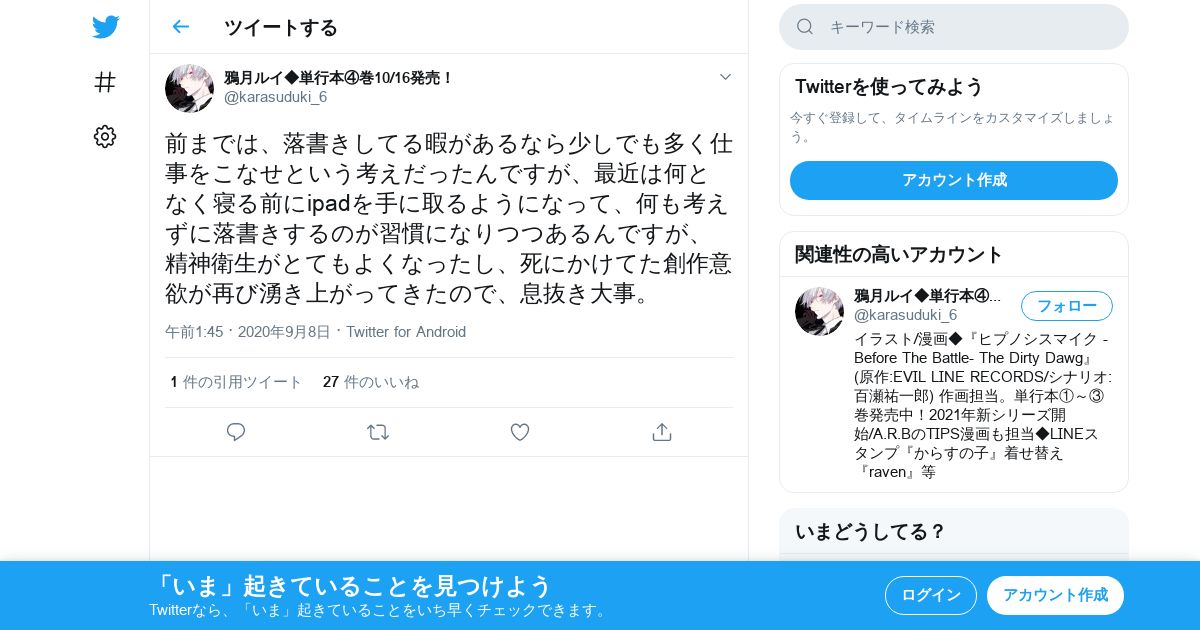The width and height of the screenshot is (1200, 630).
Task: Click アカウント作成 in the bottom banner
Action: [x=1055, y=595]
